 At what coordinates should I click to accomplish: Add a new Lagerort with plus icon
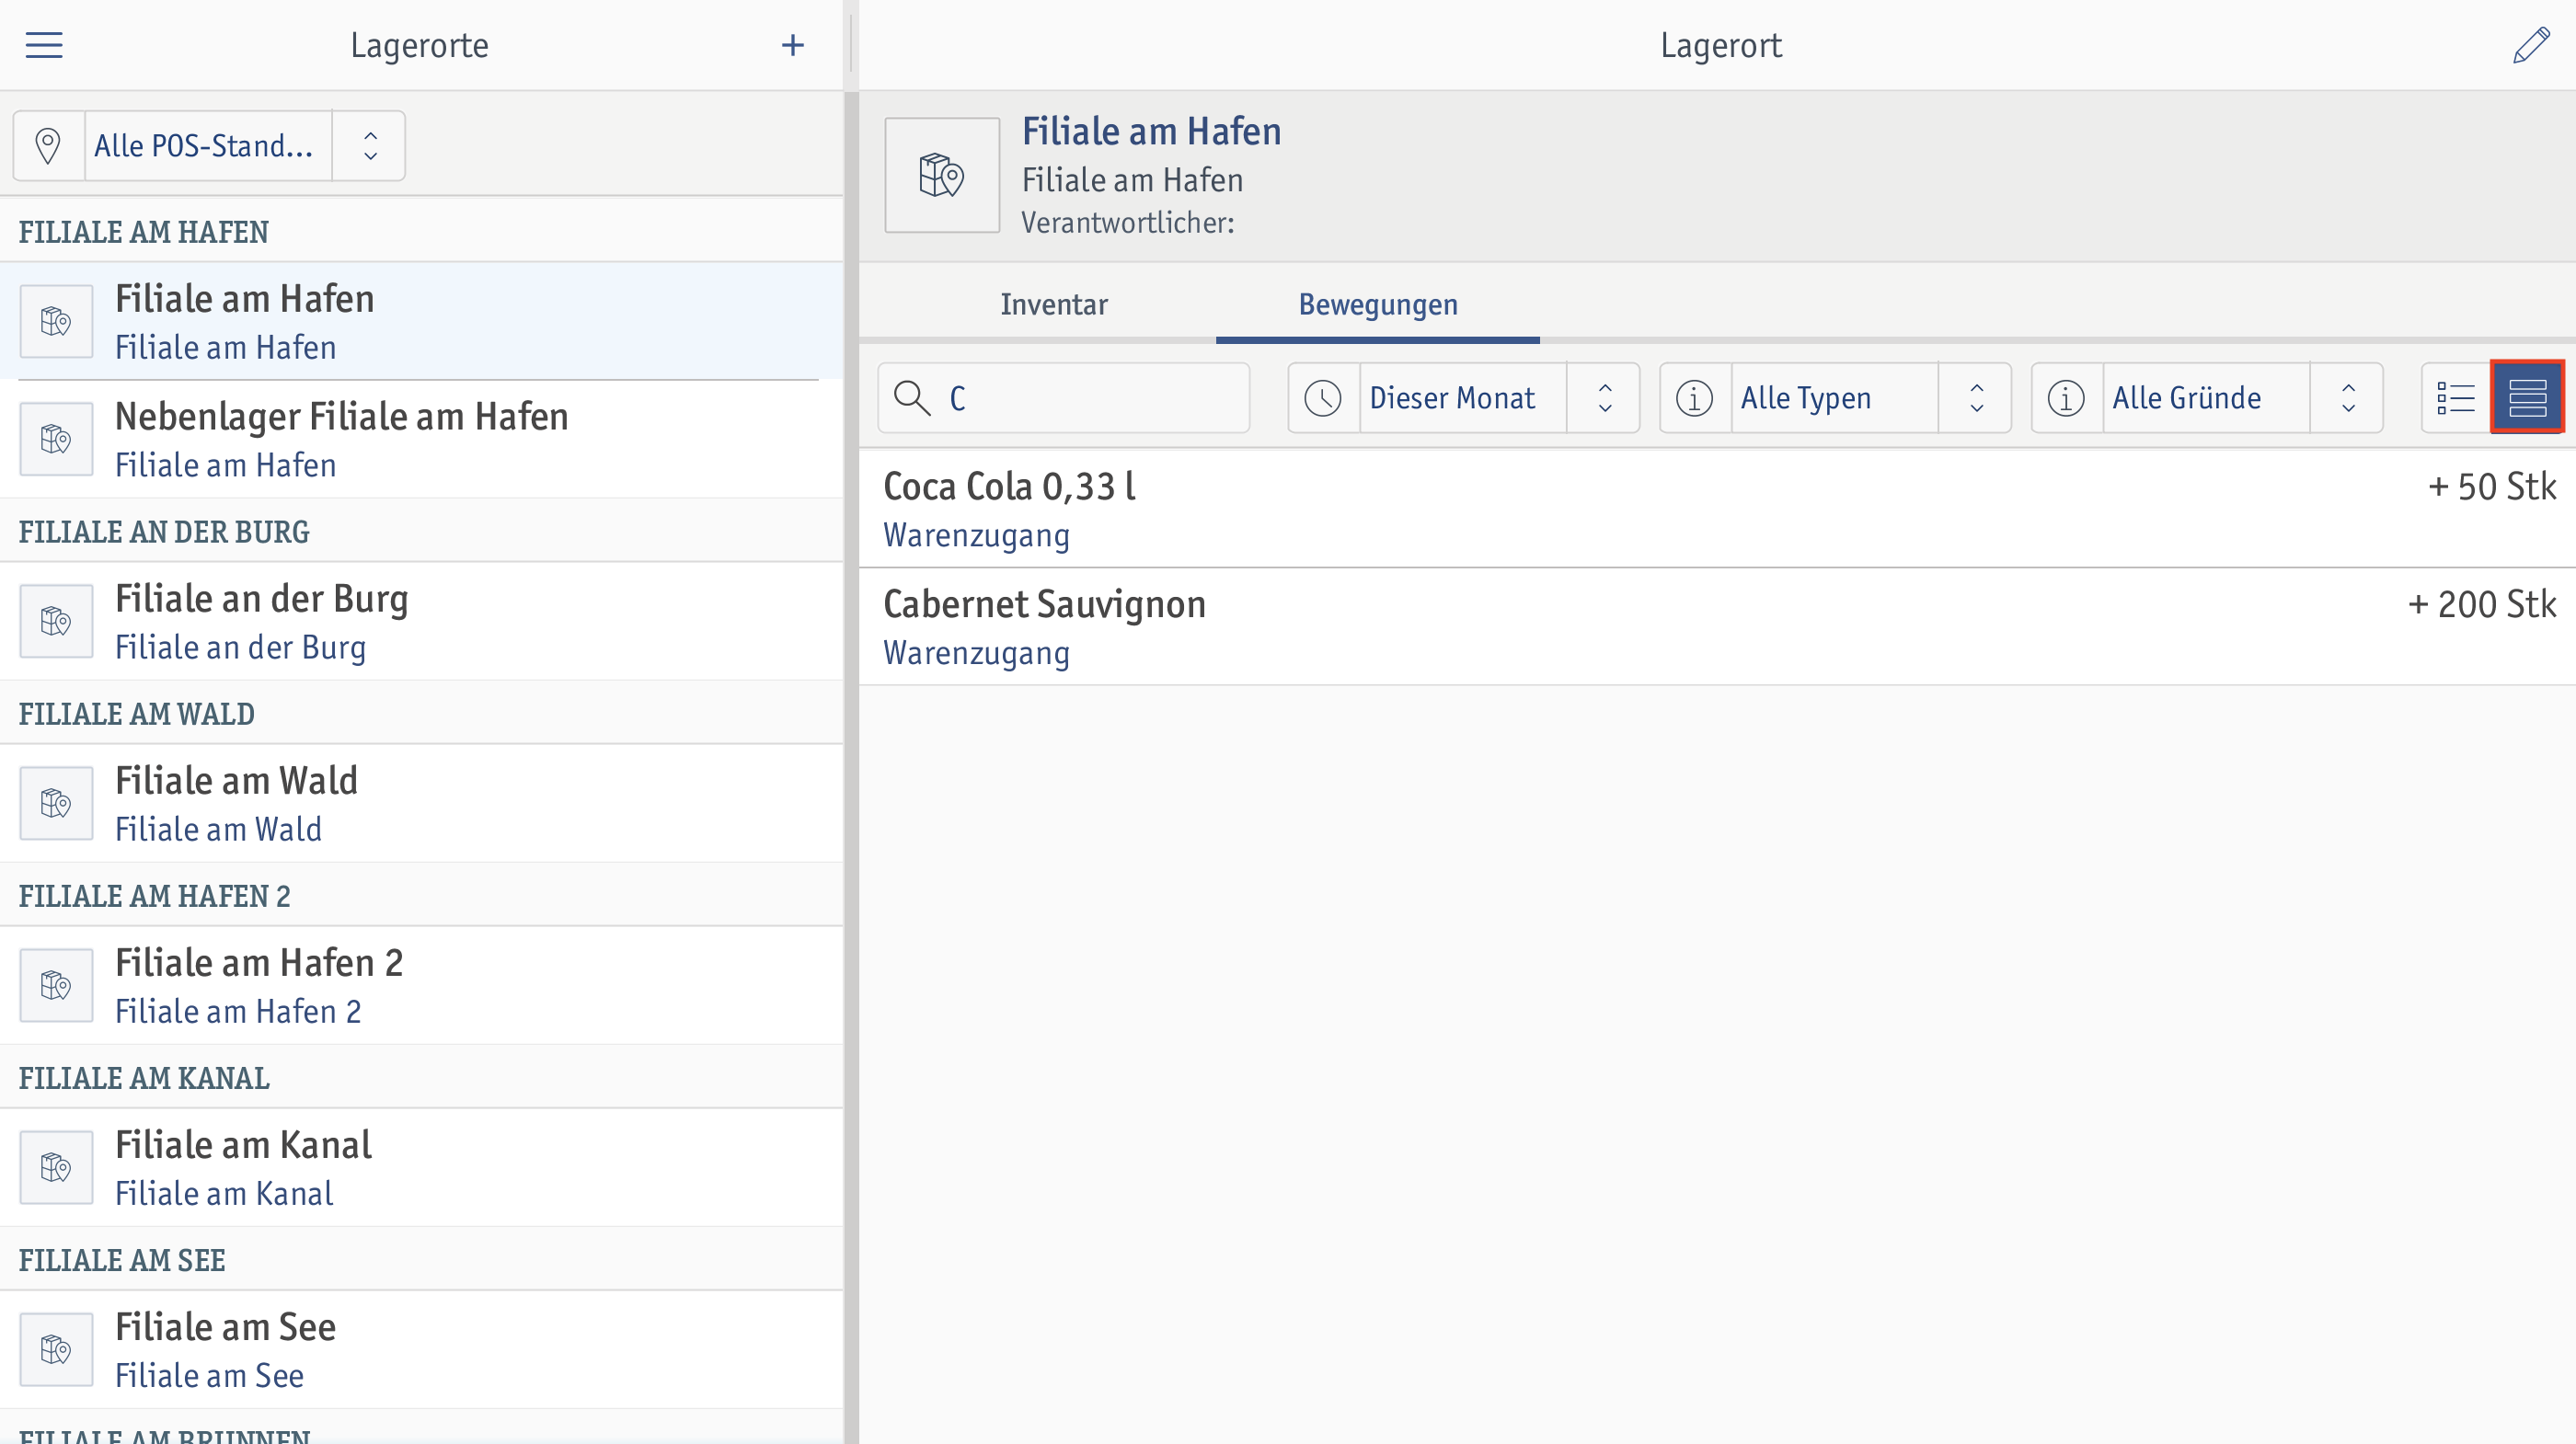[x=792, y=45]
